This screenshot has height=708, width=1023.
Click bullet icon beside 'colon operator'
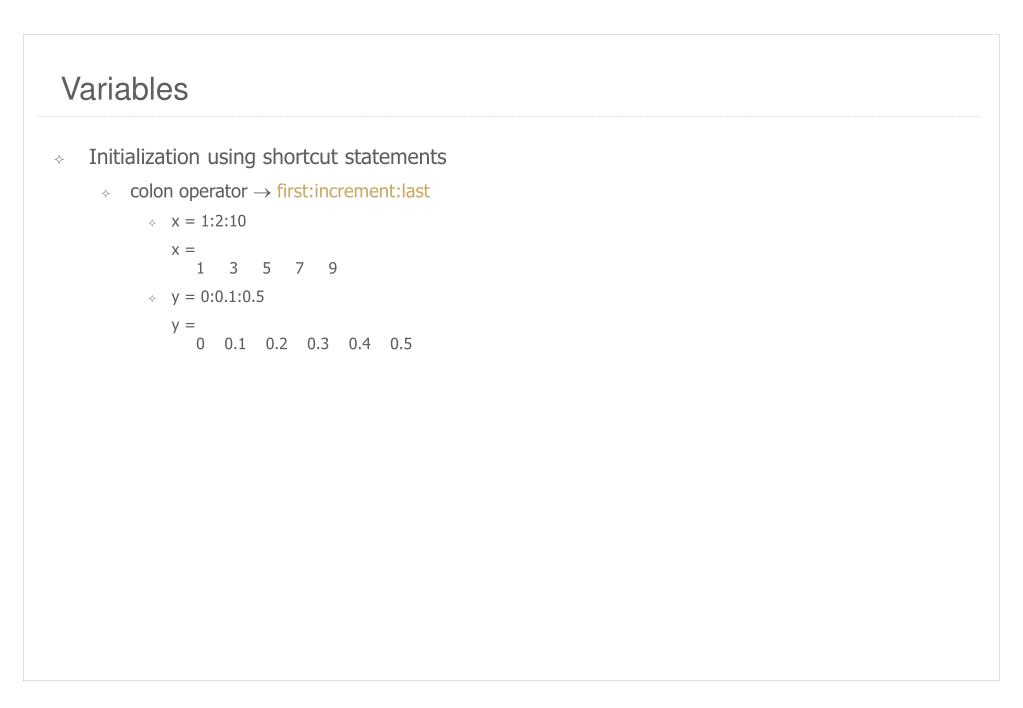point(106,193)
